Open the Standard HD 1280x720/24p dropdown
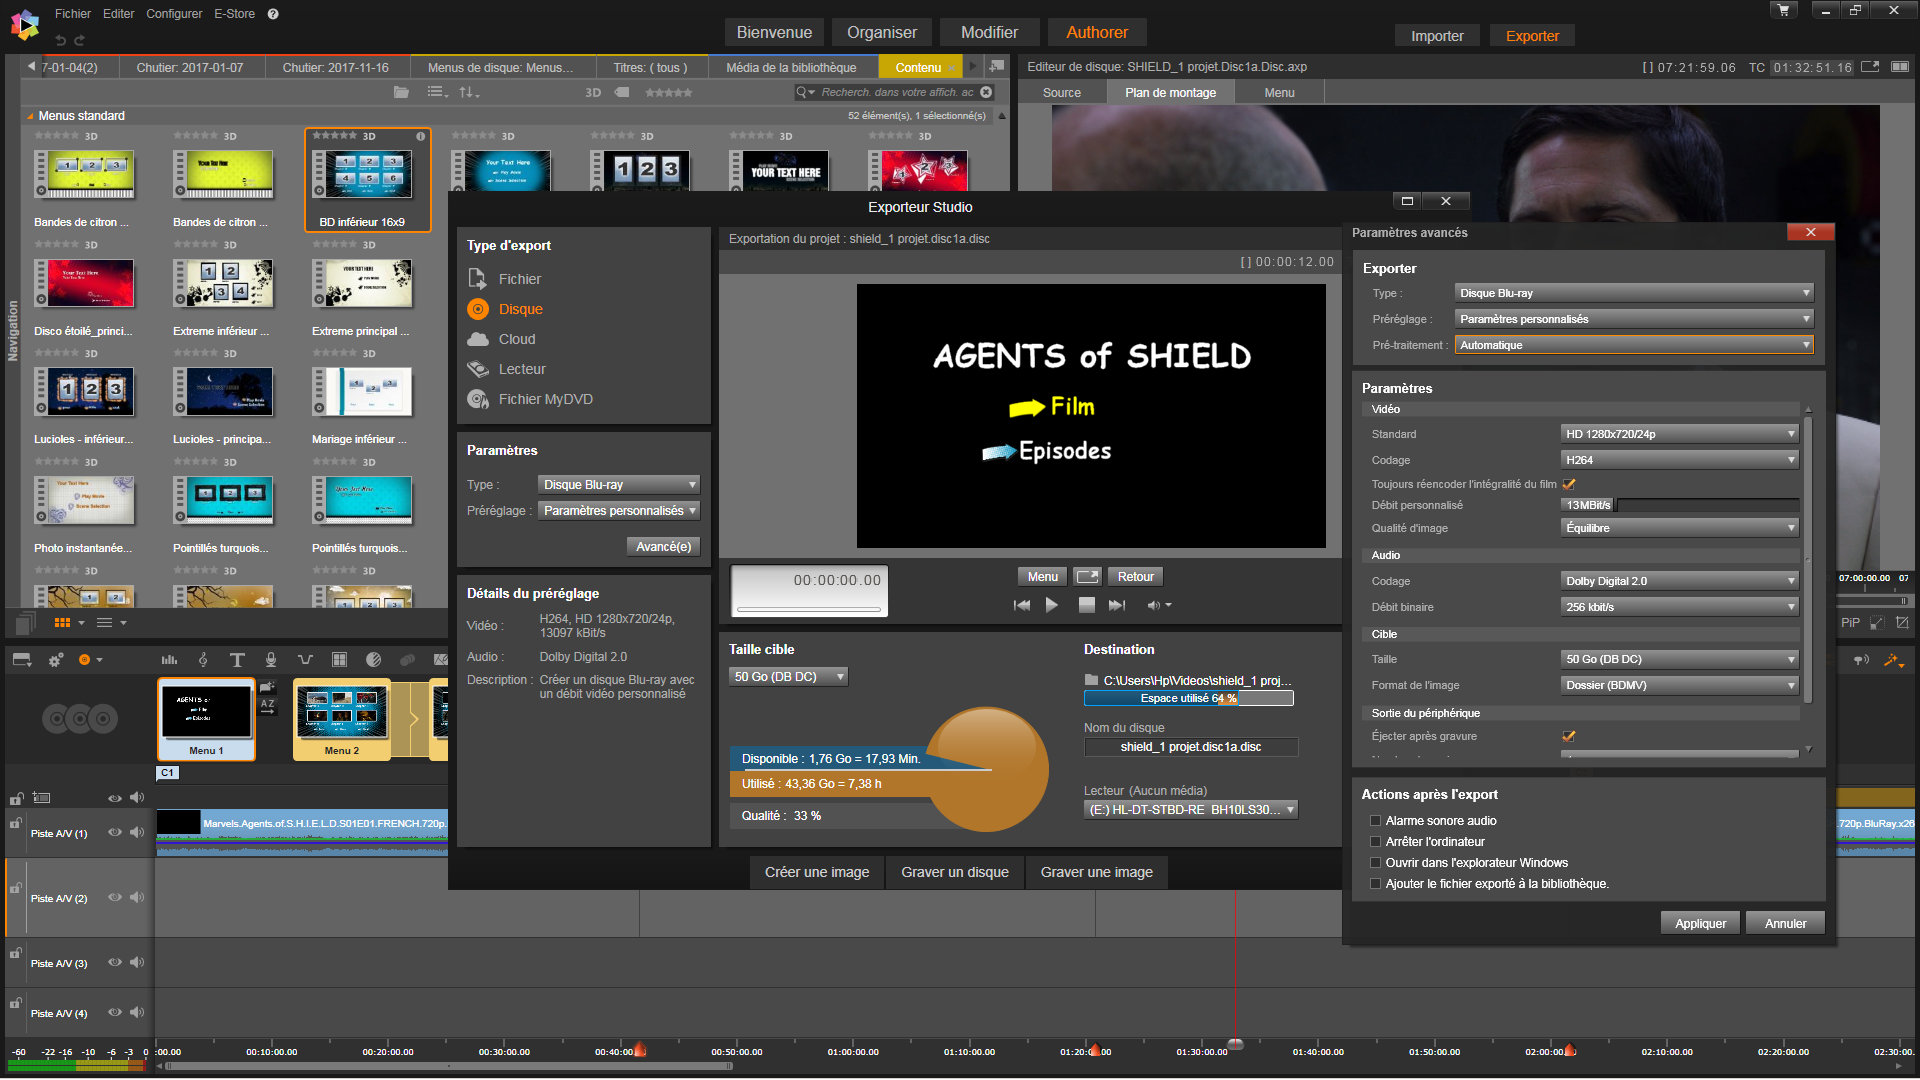The image size is (1920, 1080). click(1679, 434)
